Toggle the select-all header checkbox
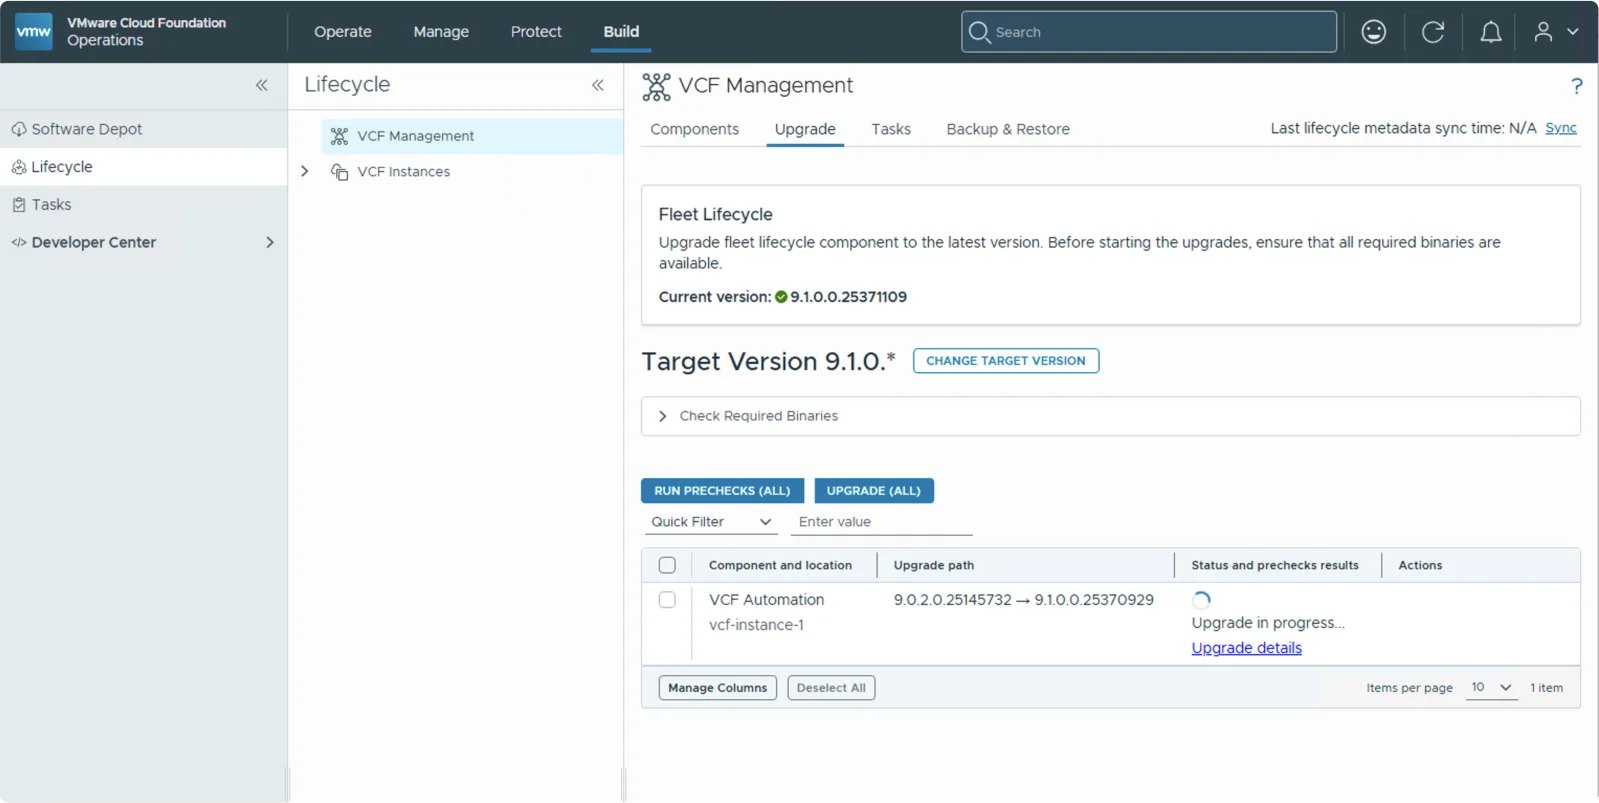Image resolution: width=1599 pixels, height=803 pixels. click(667, 565)
